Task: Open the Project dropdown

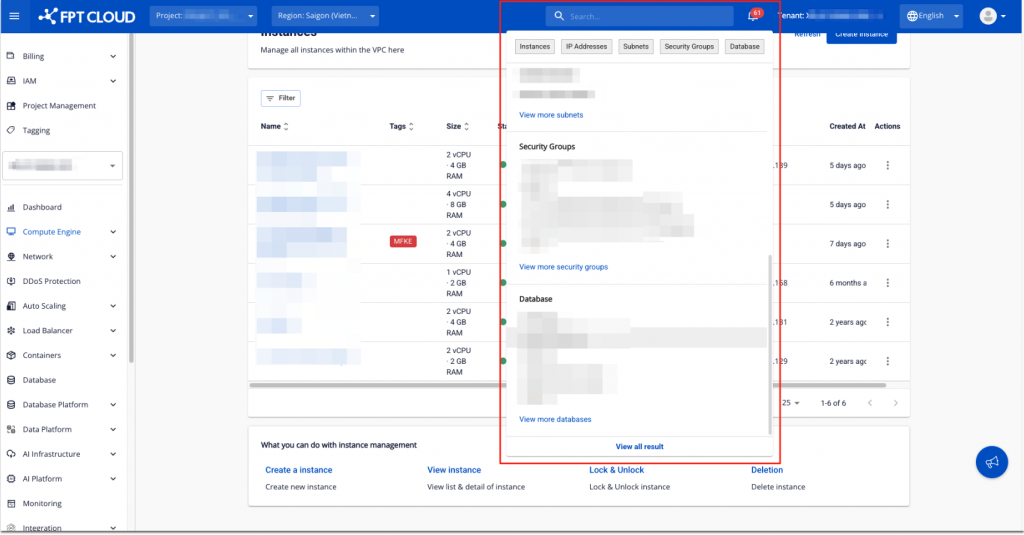Action: pyautogui.click(x=203, y=16)
